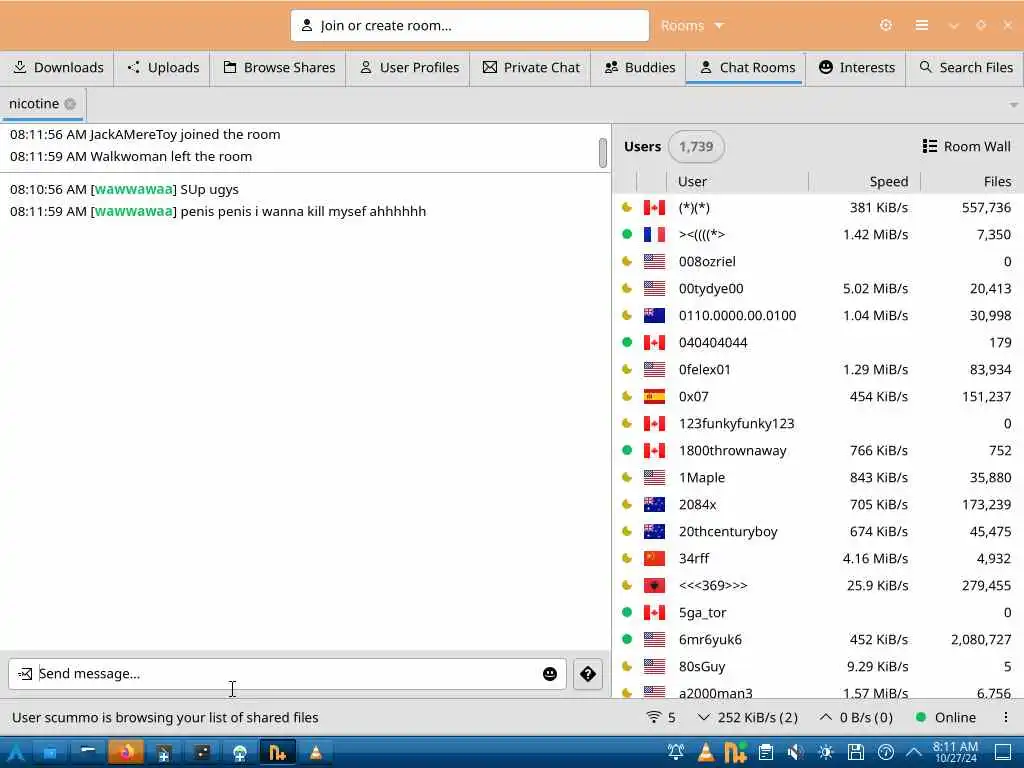
Task: Switch to Browse Shares tab
Action: 279,67
